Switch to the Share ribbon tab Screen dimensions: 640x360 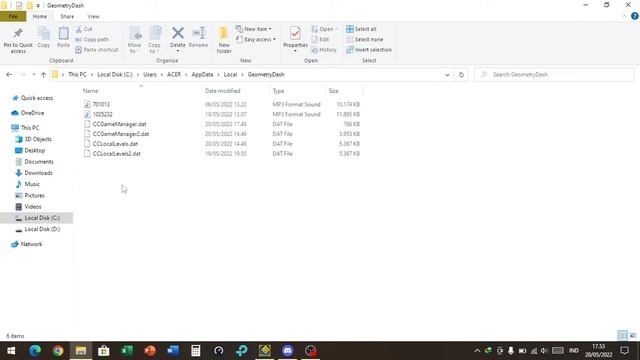[67, 17]
